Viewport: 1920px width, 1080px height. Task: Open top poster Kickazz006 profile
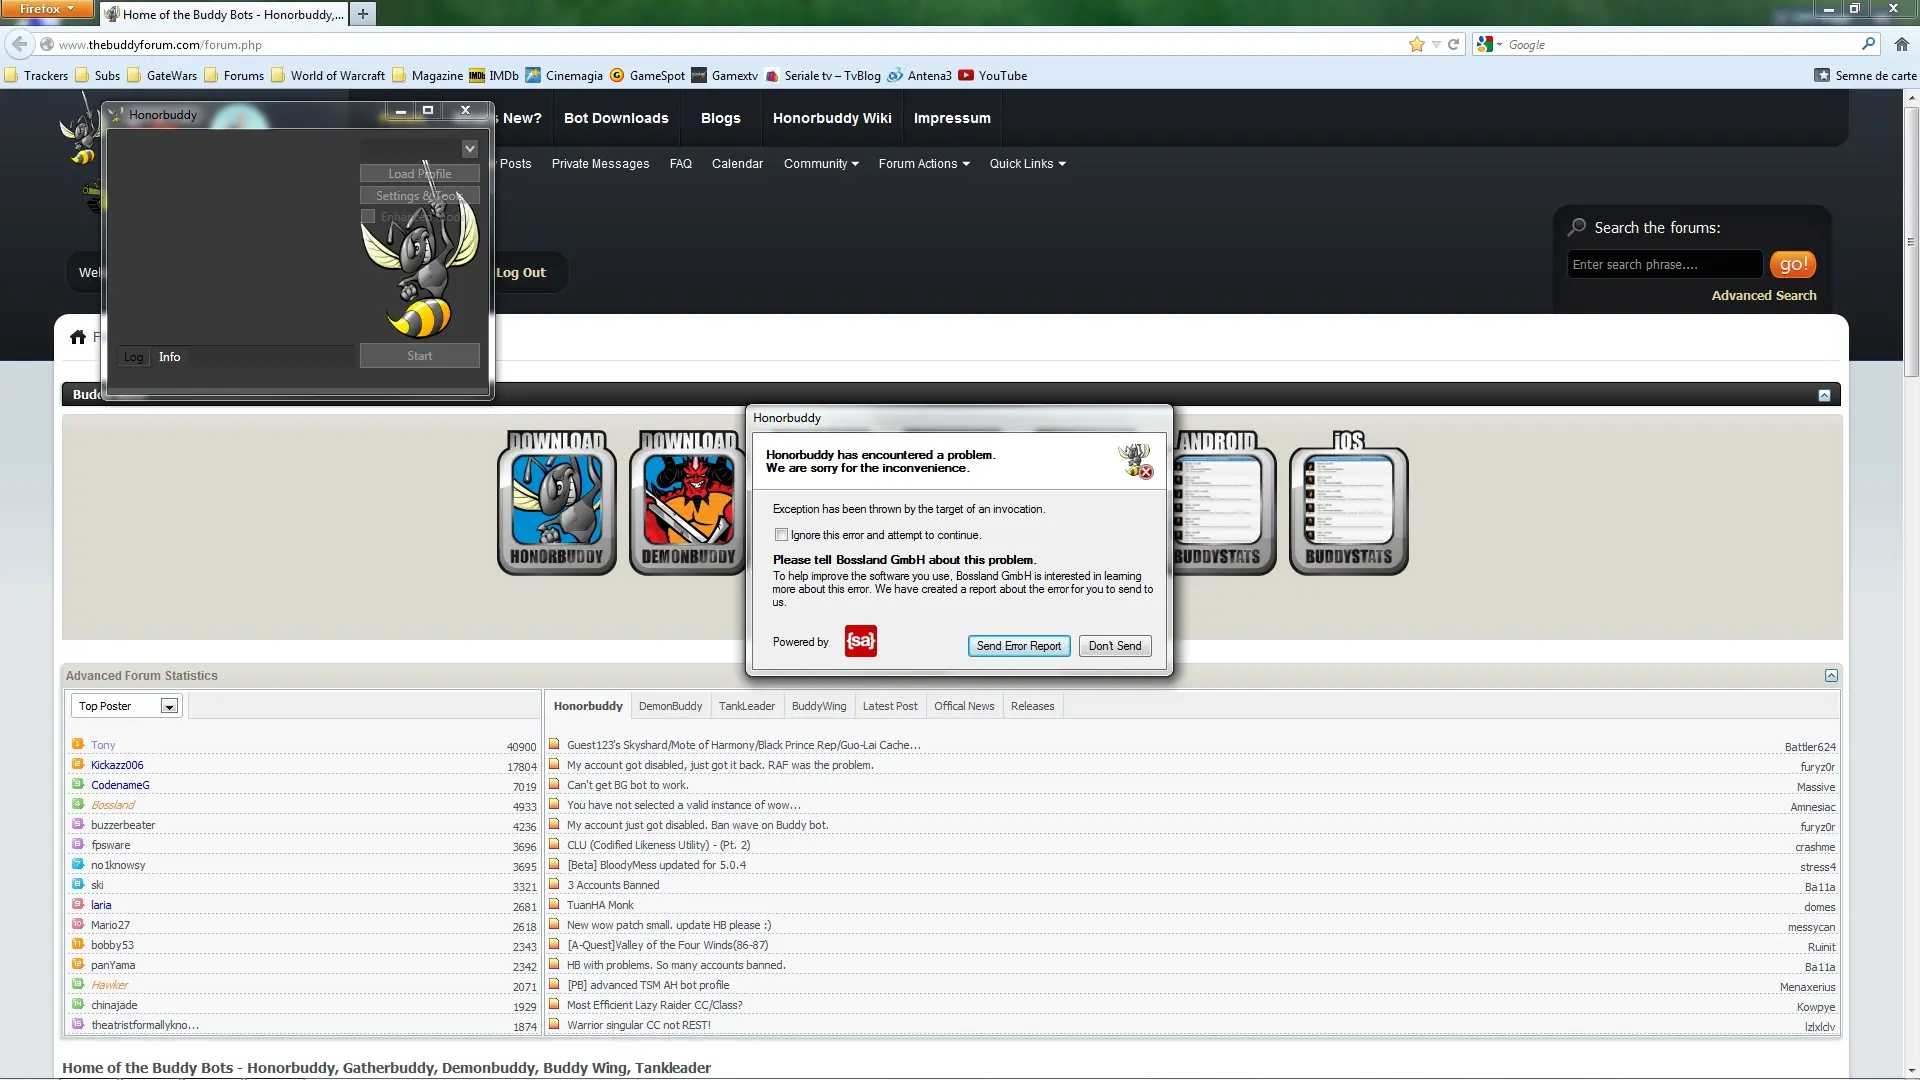coord(117,765)
